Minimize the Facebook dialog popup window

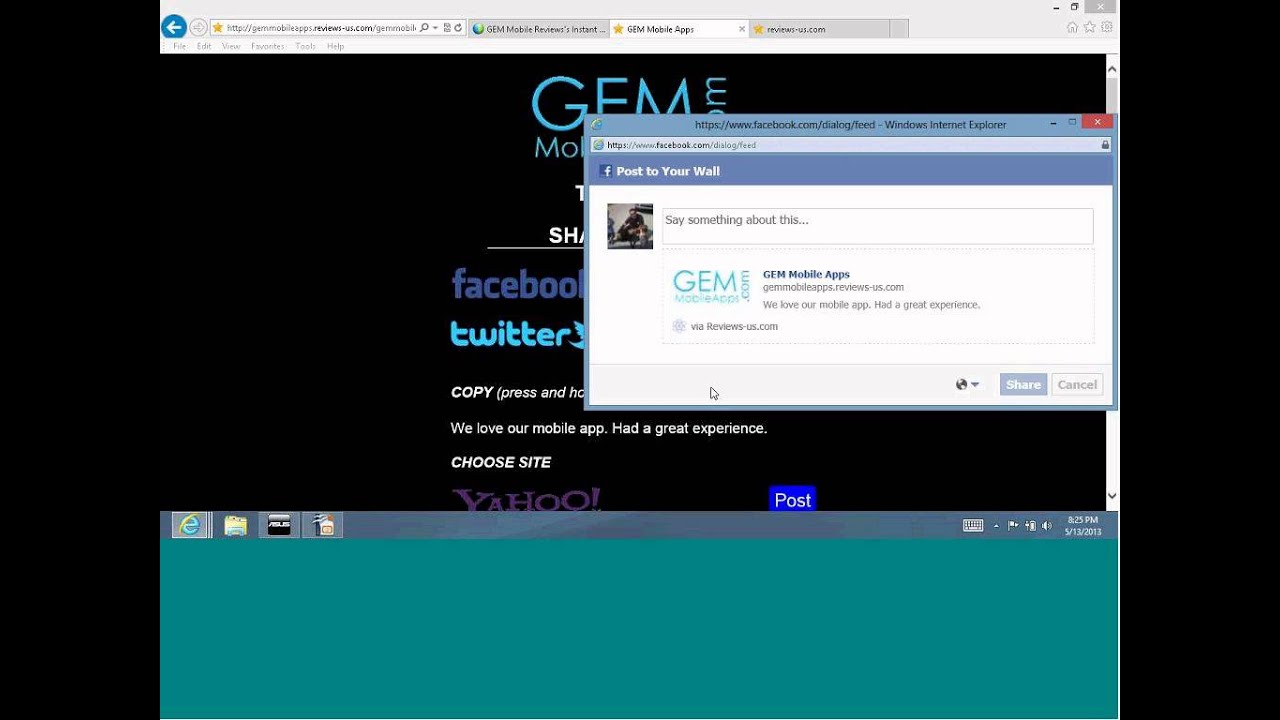[1054, 123]
